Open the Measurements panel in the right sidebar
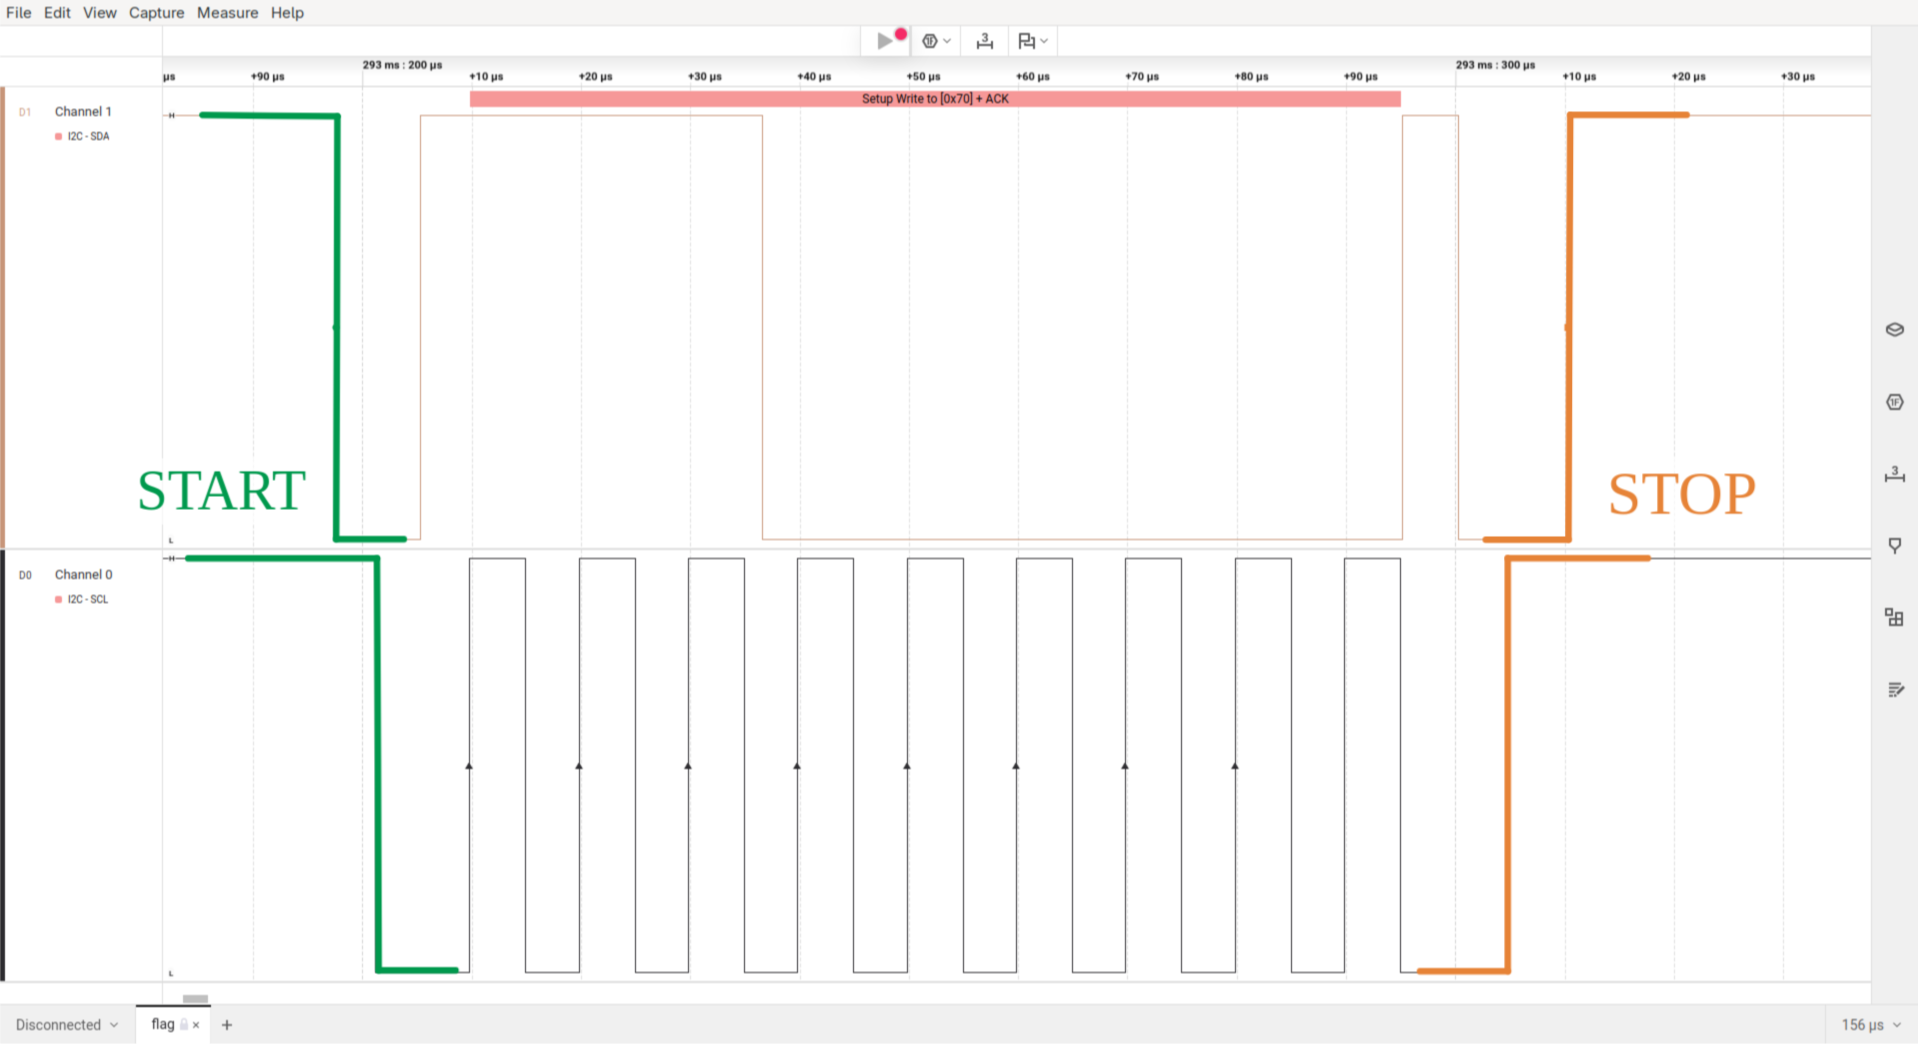Screen dimensions: 1918x1044 click(1894, 476)
